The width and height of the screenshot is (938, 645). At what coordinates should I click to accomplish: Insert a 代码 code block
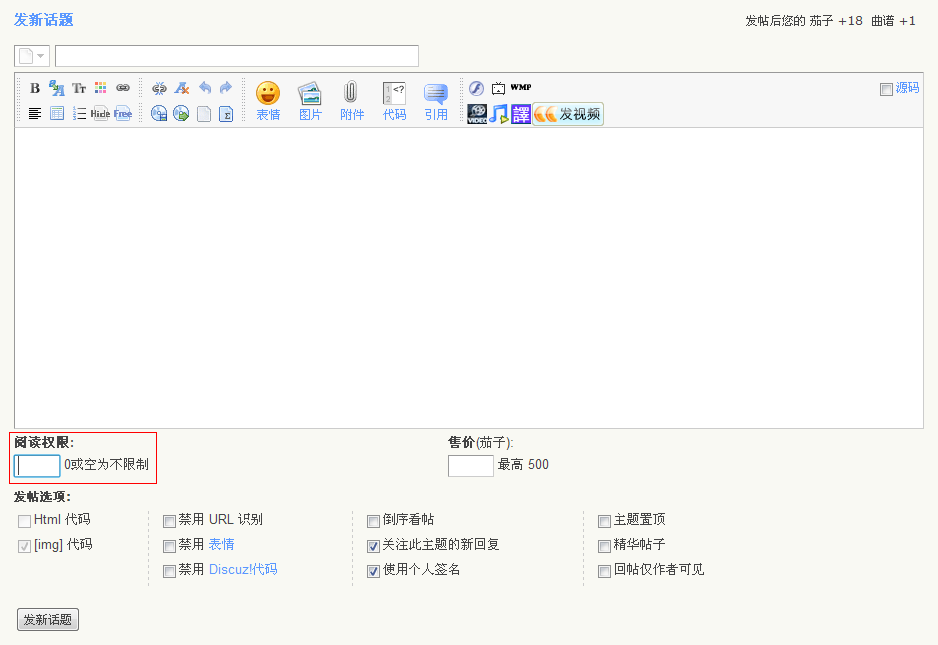pyautogui.click(x=394, y=101)
